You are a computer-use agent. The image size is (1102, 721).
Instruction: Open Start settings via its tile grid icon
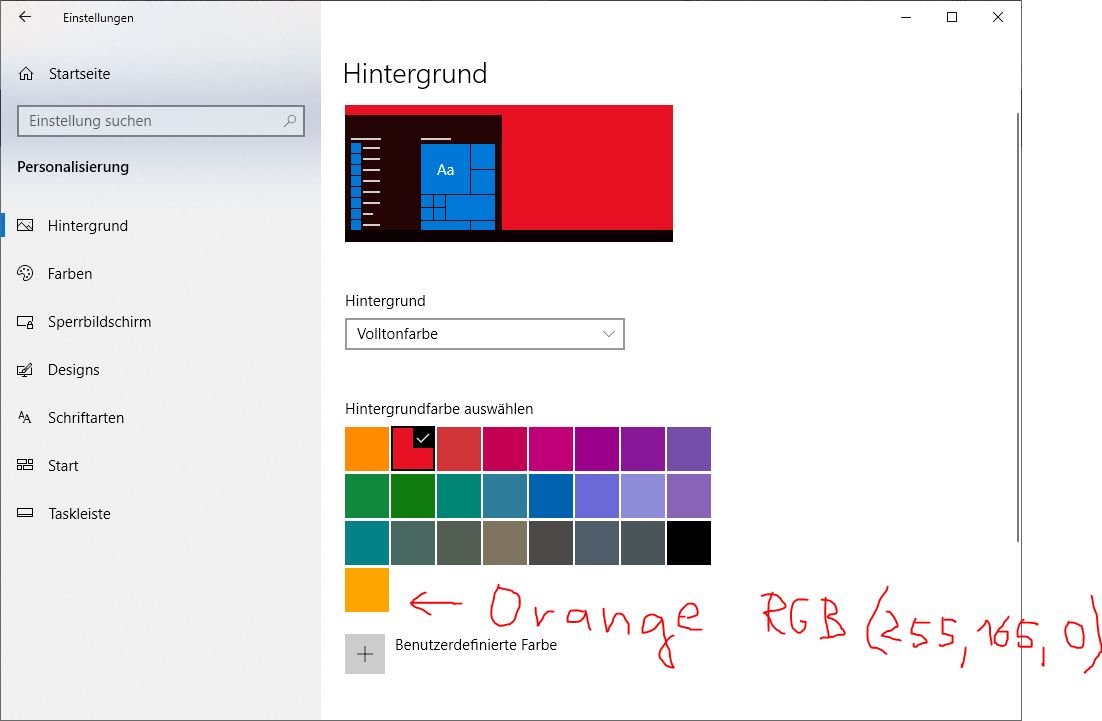25,465
